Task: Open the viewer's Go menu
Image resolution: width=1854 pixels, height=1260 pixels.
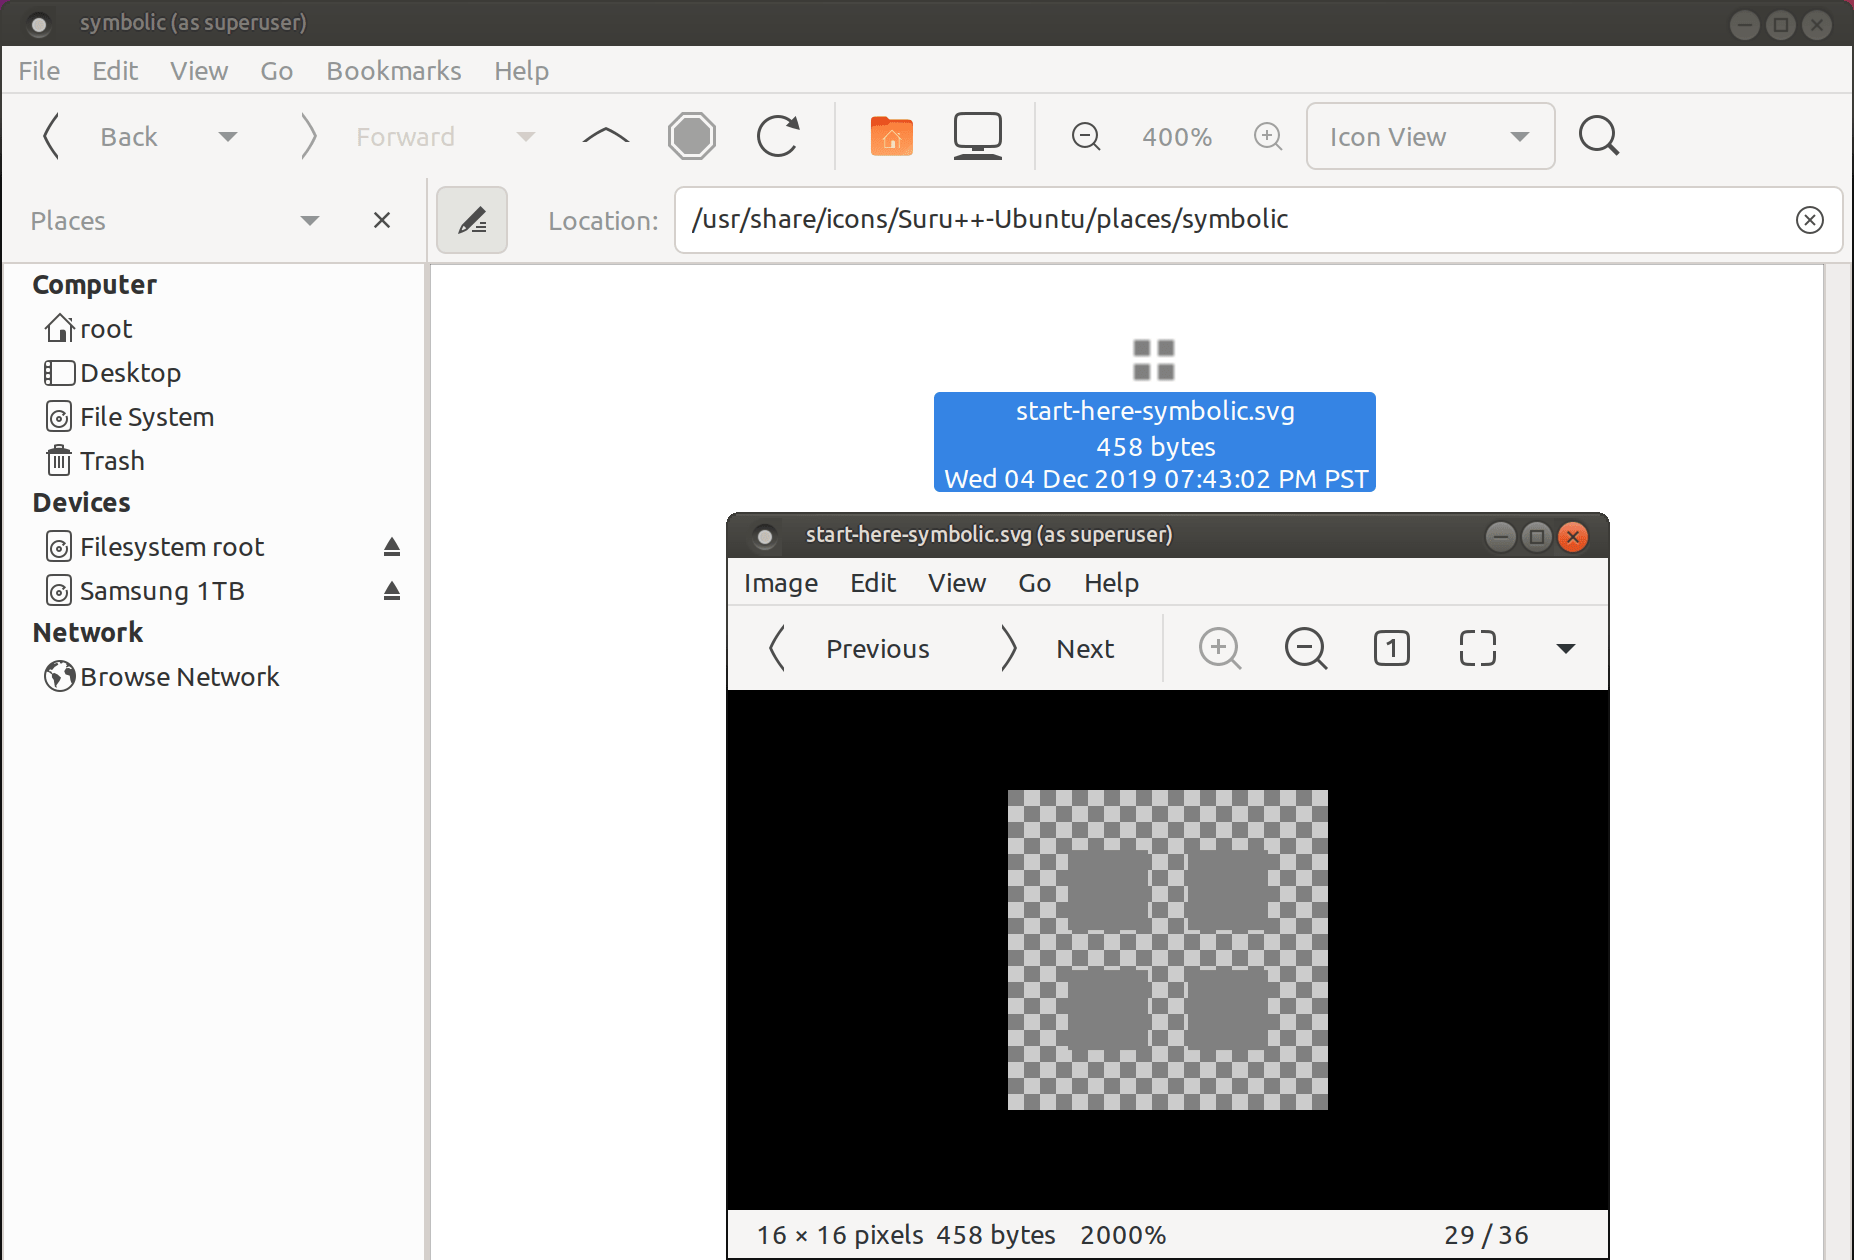Action: click(1035, 583)
